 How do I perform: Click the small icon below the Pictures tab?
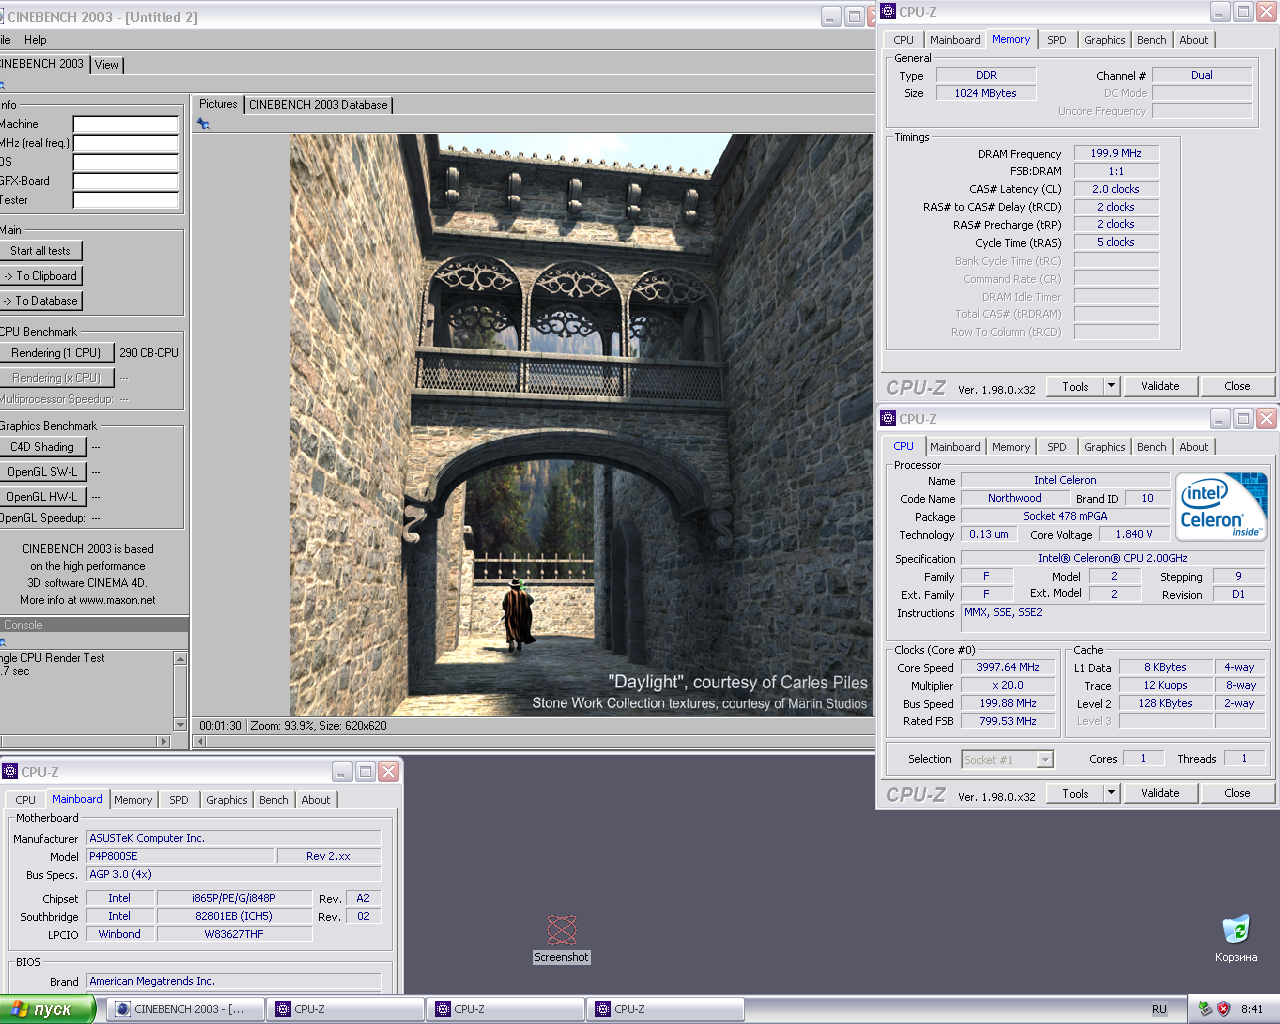point(204,124)
